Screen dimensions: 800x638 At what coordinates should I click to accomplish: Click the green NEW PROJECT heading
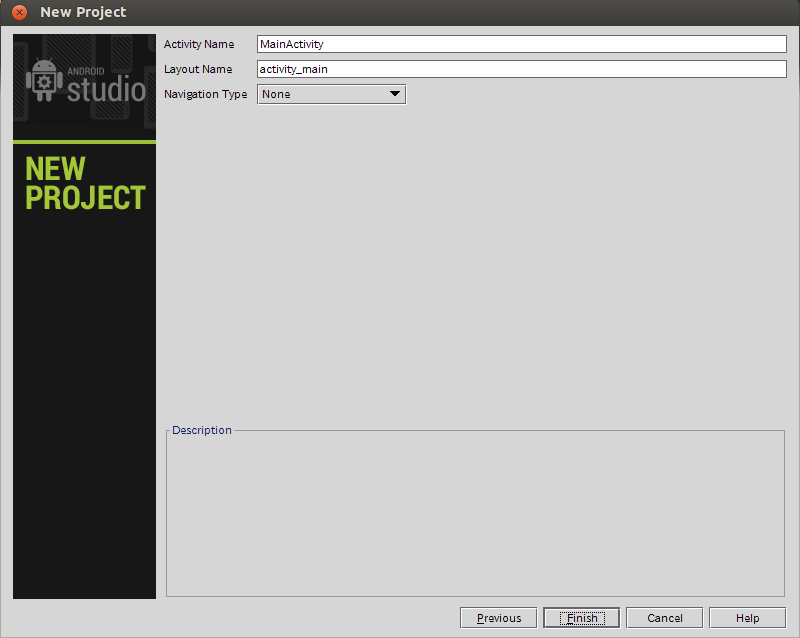click(x=85, y=183)
